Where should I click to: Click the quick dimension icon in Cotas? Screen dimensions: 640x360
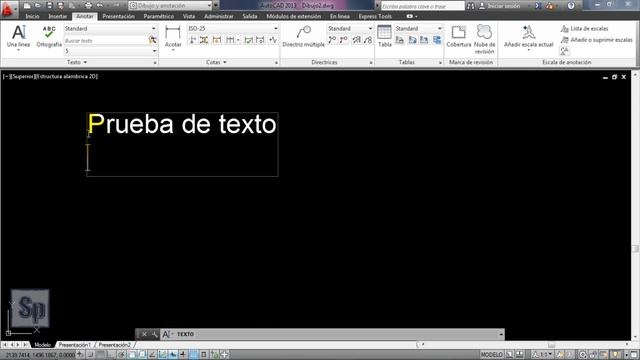click(217, 40)
